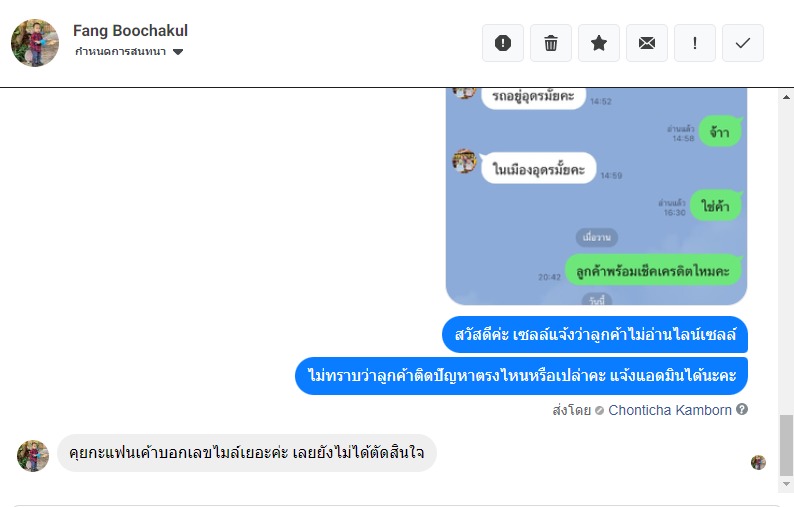
Task: Open Chonticha Kamborn sender link
Action: coord(669,410)
